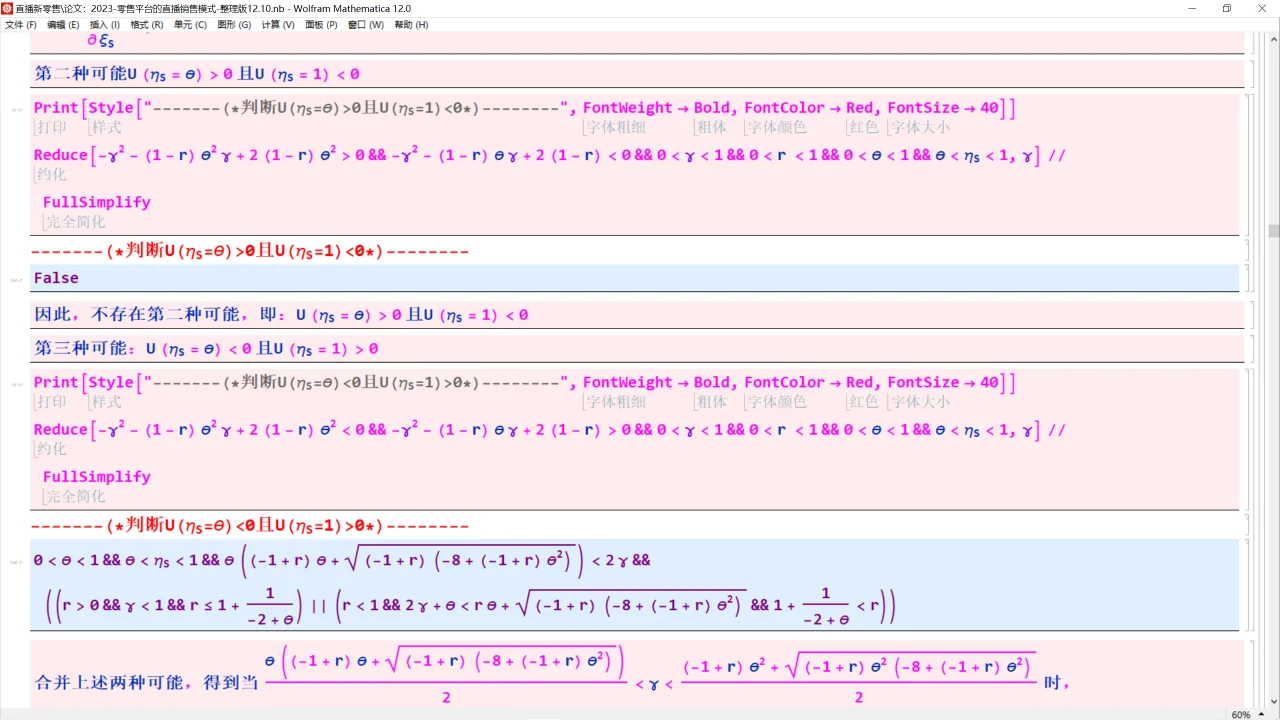Open the 格式 (R) menu
This screenshot has height=720, width=1280.
(147, 25)
